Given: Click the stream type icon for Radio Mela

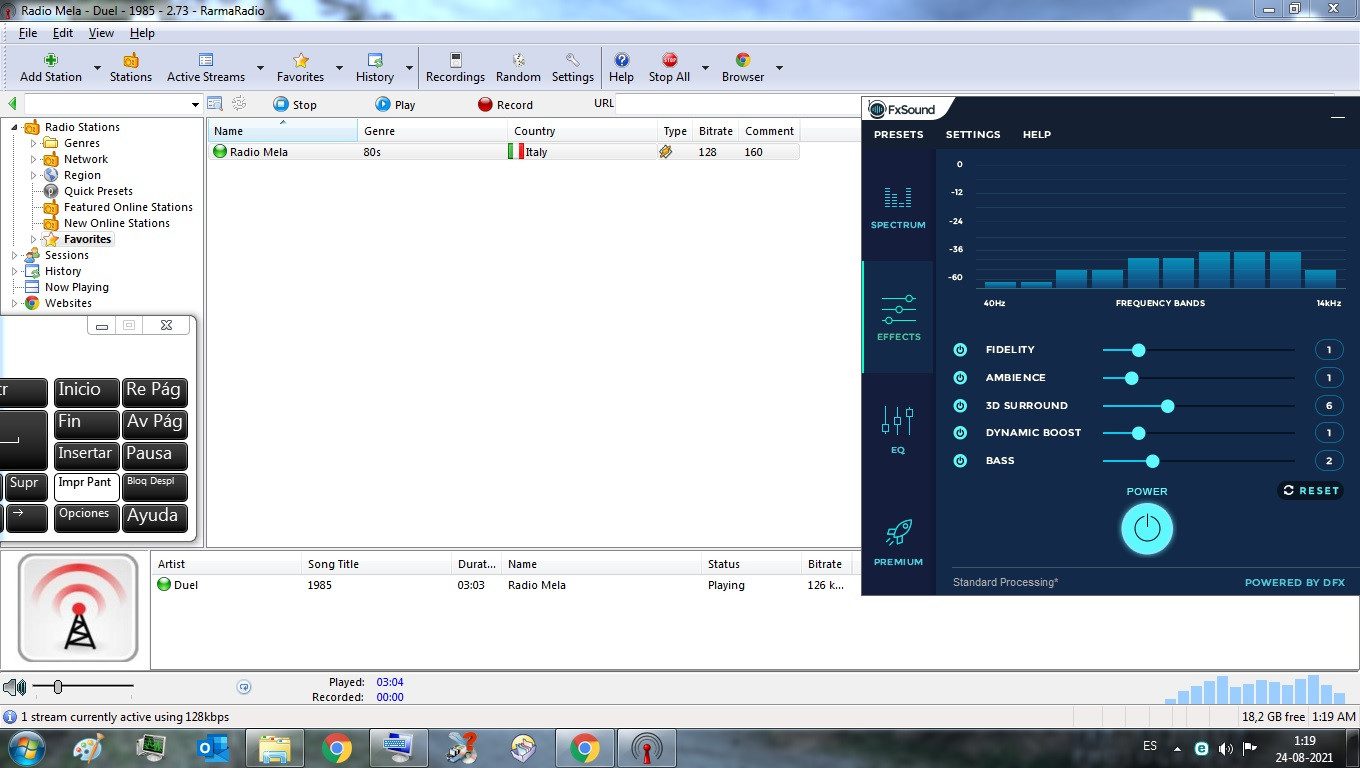Looking at the screenshot, I should 666,152.
